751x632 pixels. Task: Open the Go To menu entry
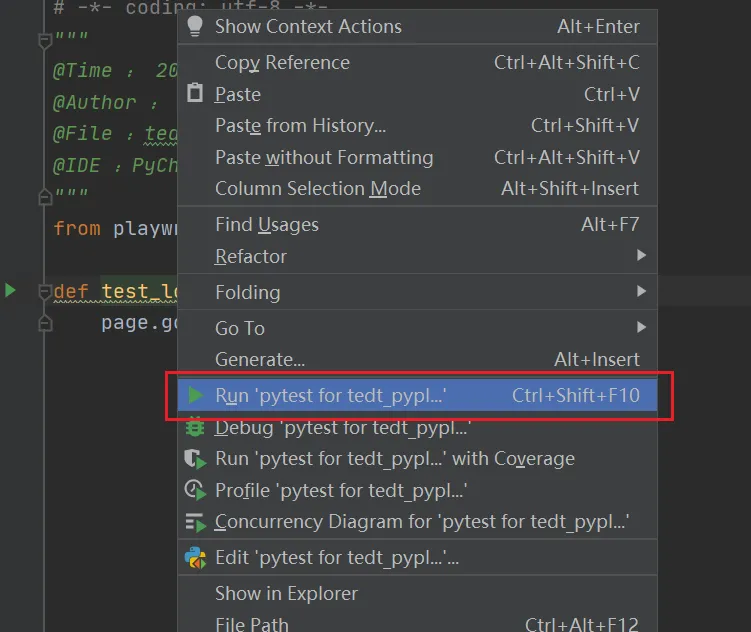[x=417, y=328]
